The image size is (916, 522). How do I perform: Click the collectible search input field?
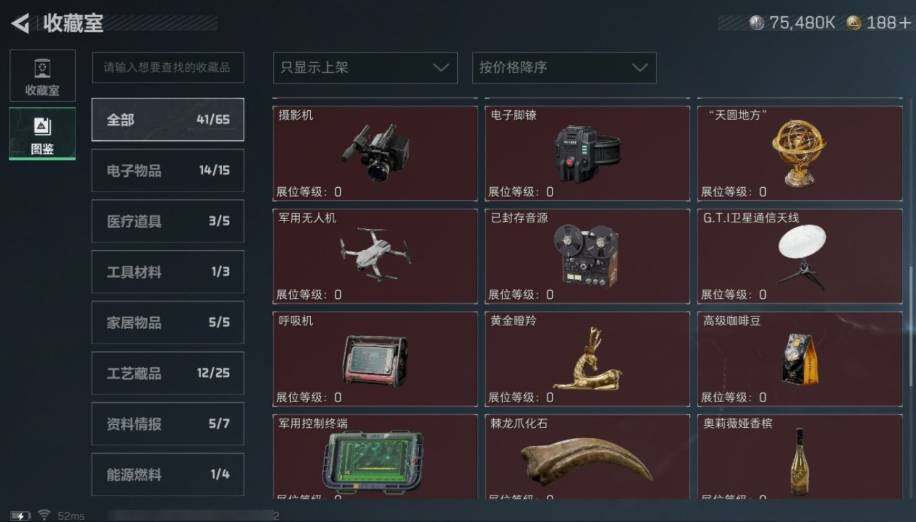pos(168,68)
